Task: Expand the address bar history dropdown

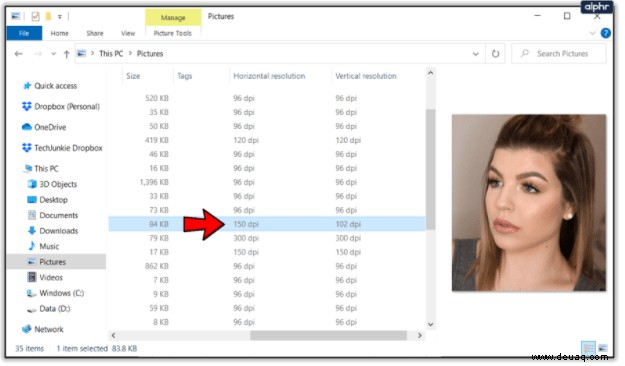Action: pos(475,54)
